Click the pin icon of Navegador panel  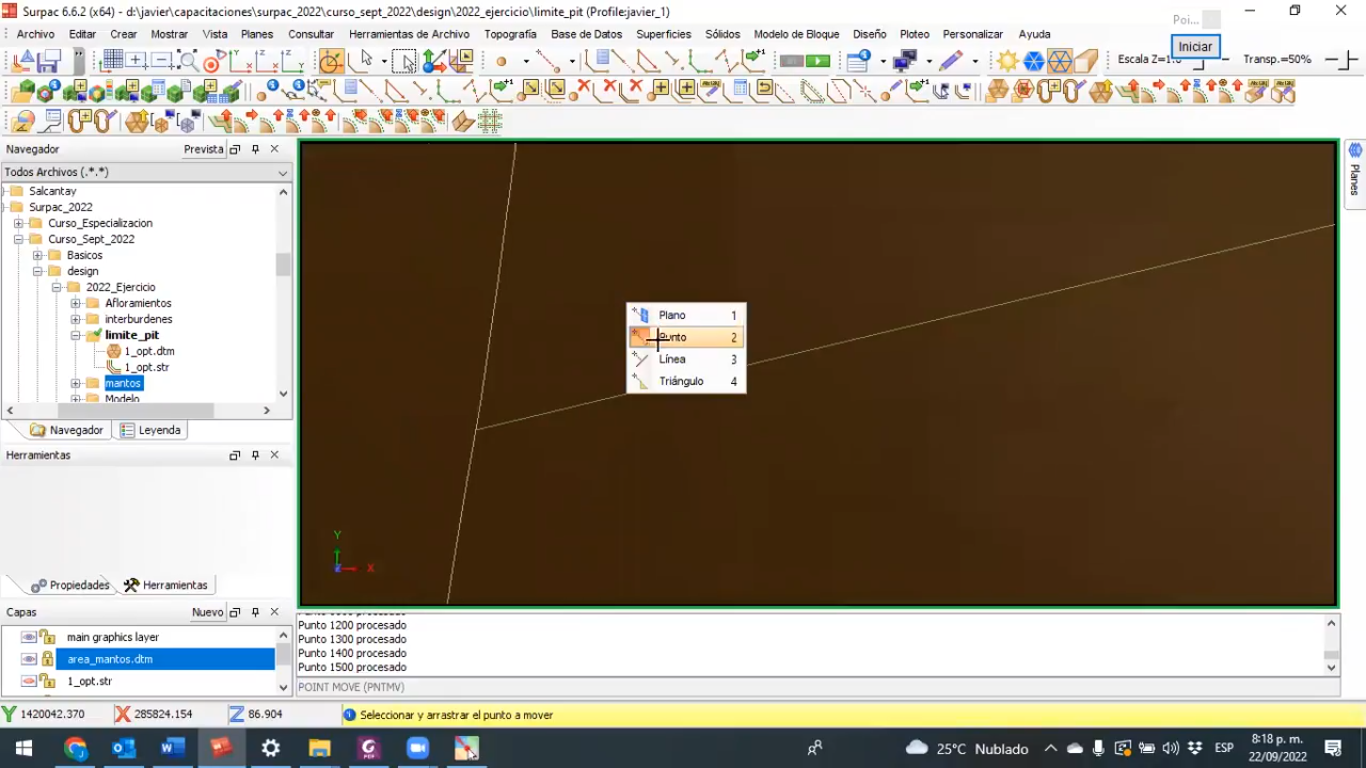click(x=255, y=149)
